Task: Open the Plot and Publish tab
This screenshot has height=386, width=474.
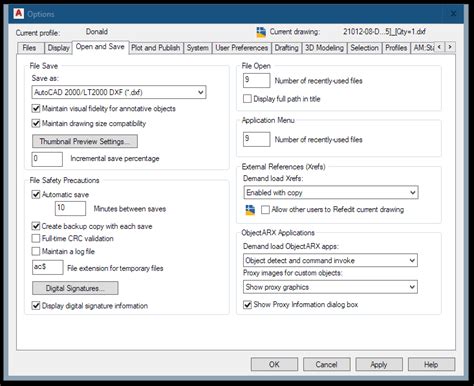Action: (156, 48)
